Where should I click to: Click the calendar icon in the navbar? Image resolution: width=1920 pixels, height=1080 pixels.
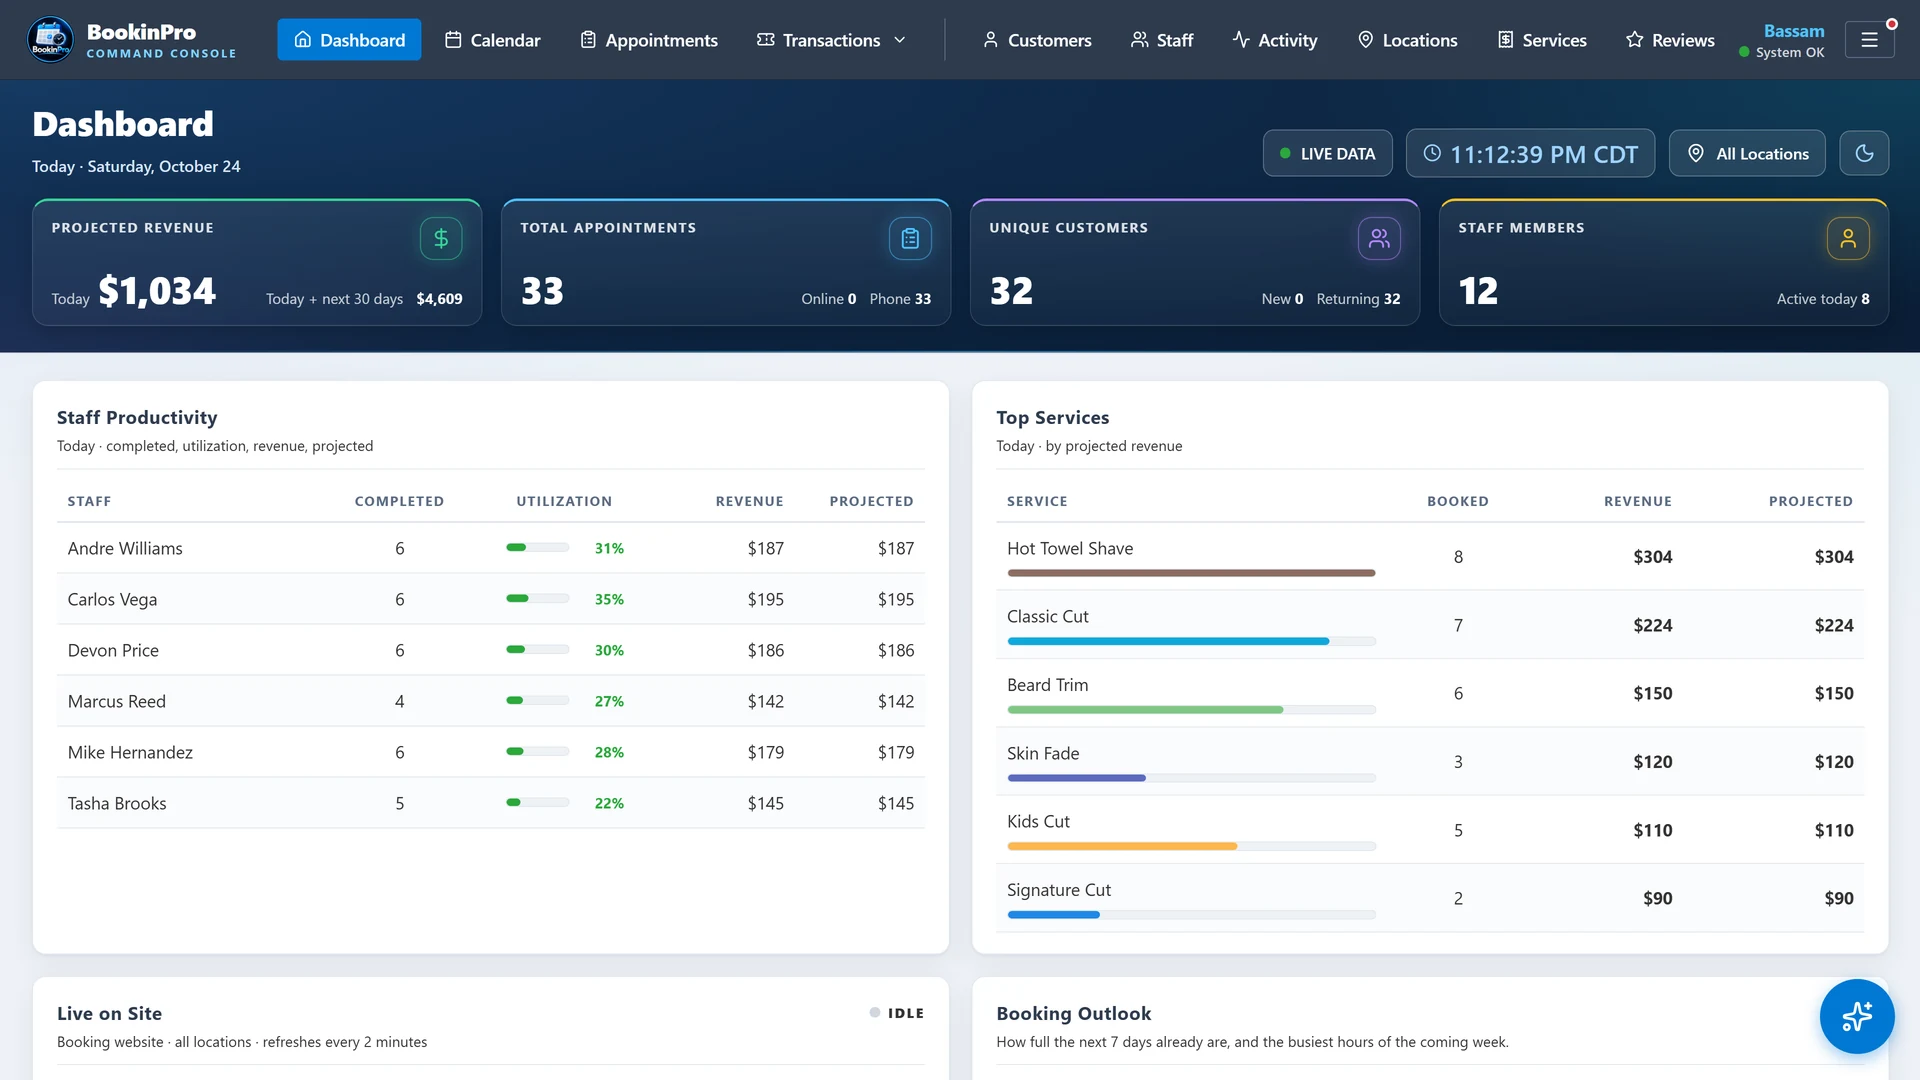453,40
